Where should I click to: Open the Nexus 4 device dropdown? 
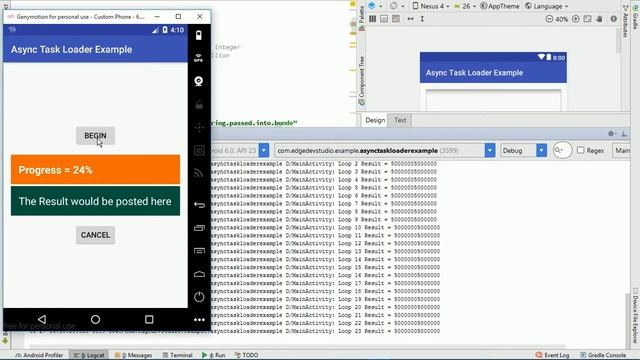431,6
